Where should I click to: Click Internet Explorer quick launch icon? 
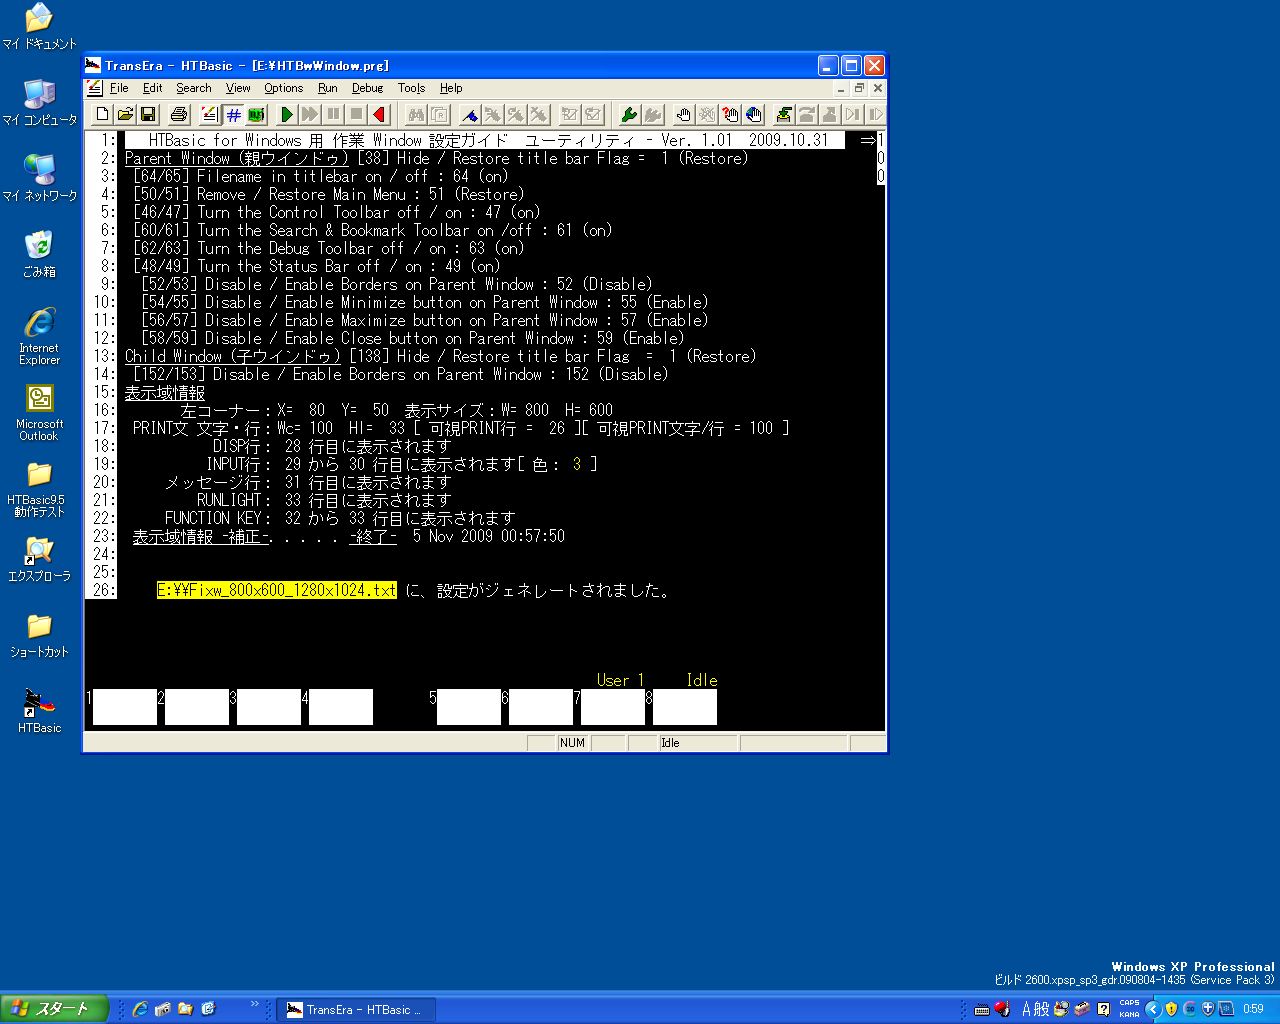pos(140,1009)
